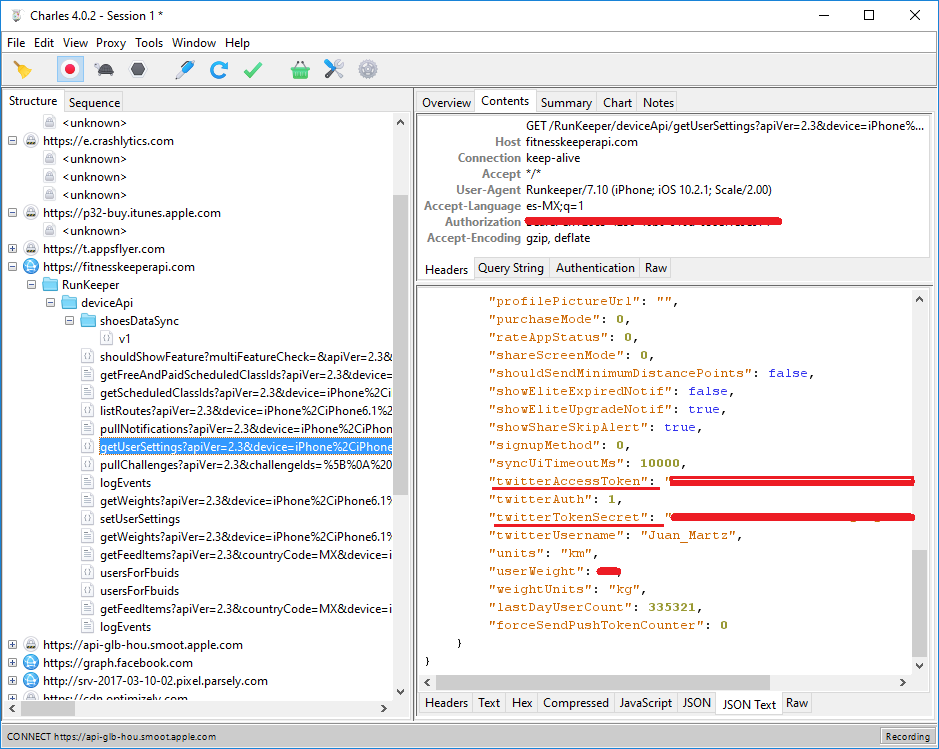This screenshot has width=939, height=749.
Task: Clear the session with the broom icon
Action: (x=22, y=69)
